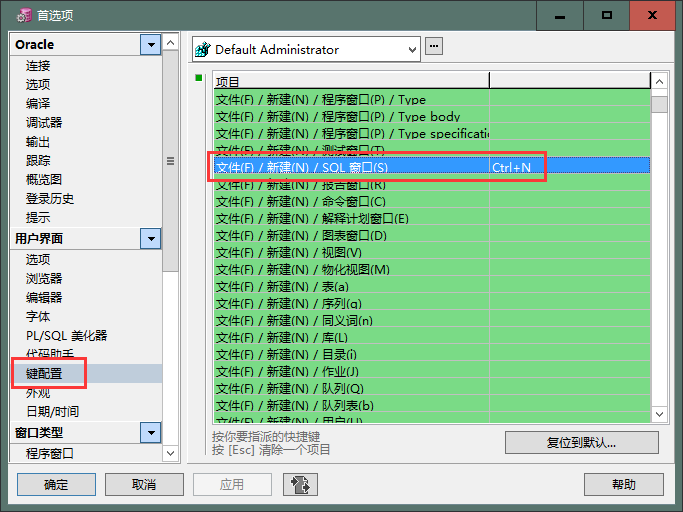The width and height of the screenshot is (683, 512).
Task: Open the 编辑器 preferences page
Action: tap(44, 298)
